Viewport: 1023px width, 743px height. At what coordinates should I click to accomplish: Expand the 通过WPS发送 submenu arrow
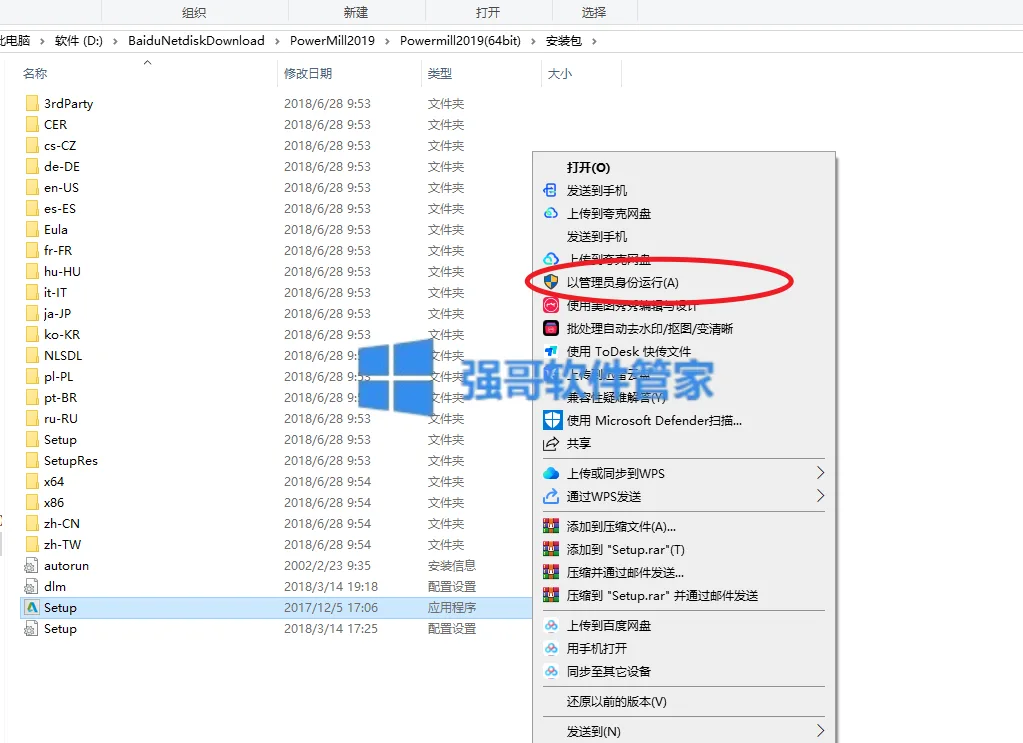point(820,496)
